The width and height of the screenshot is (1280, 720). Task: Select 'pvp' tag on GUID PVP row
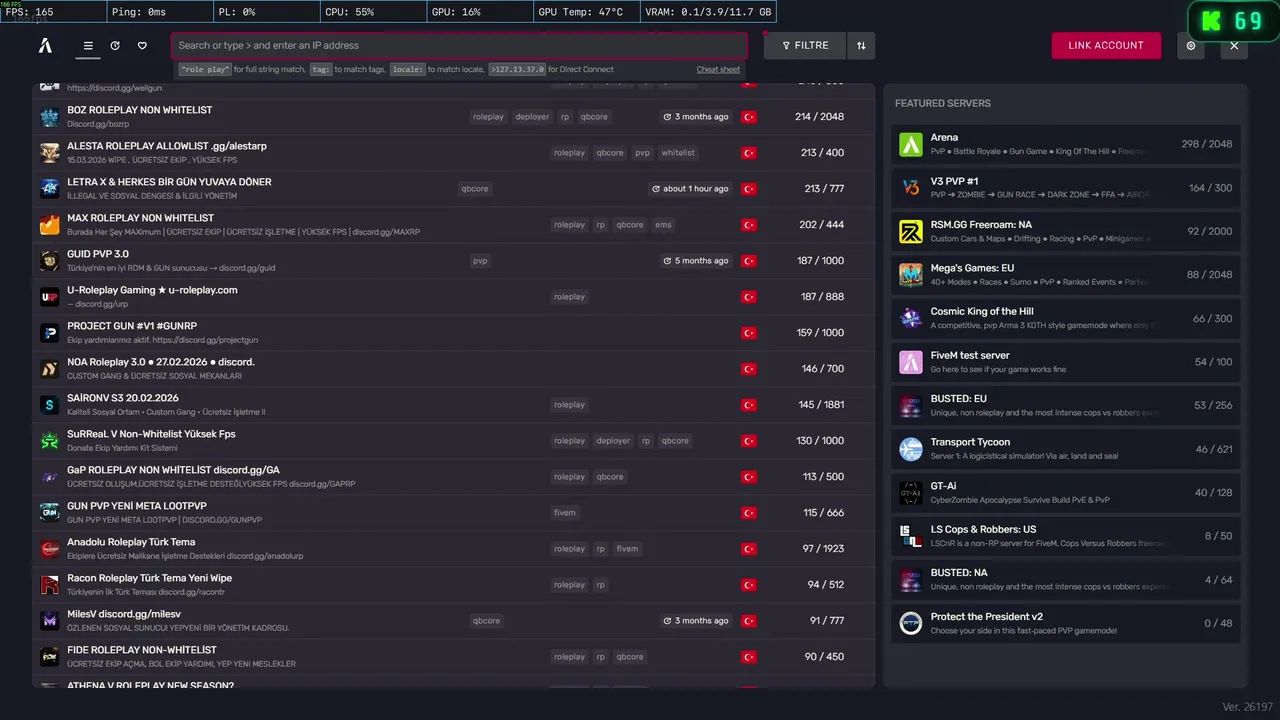tap(480, 261)
